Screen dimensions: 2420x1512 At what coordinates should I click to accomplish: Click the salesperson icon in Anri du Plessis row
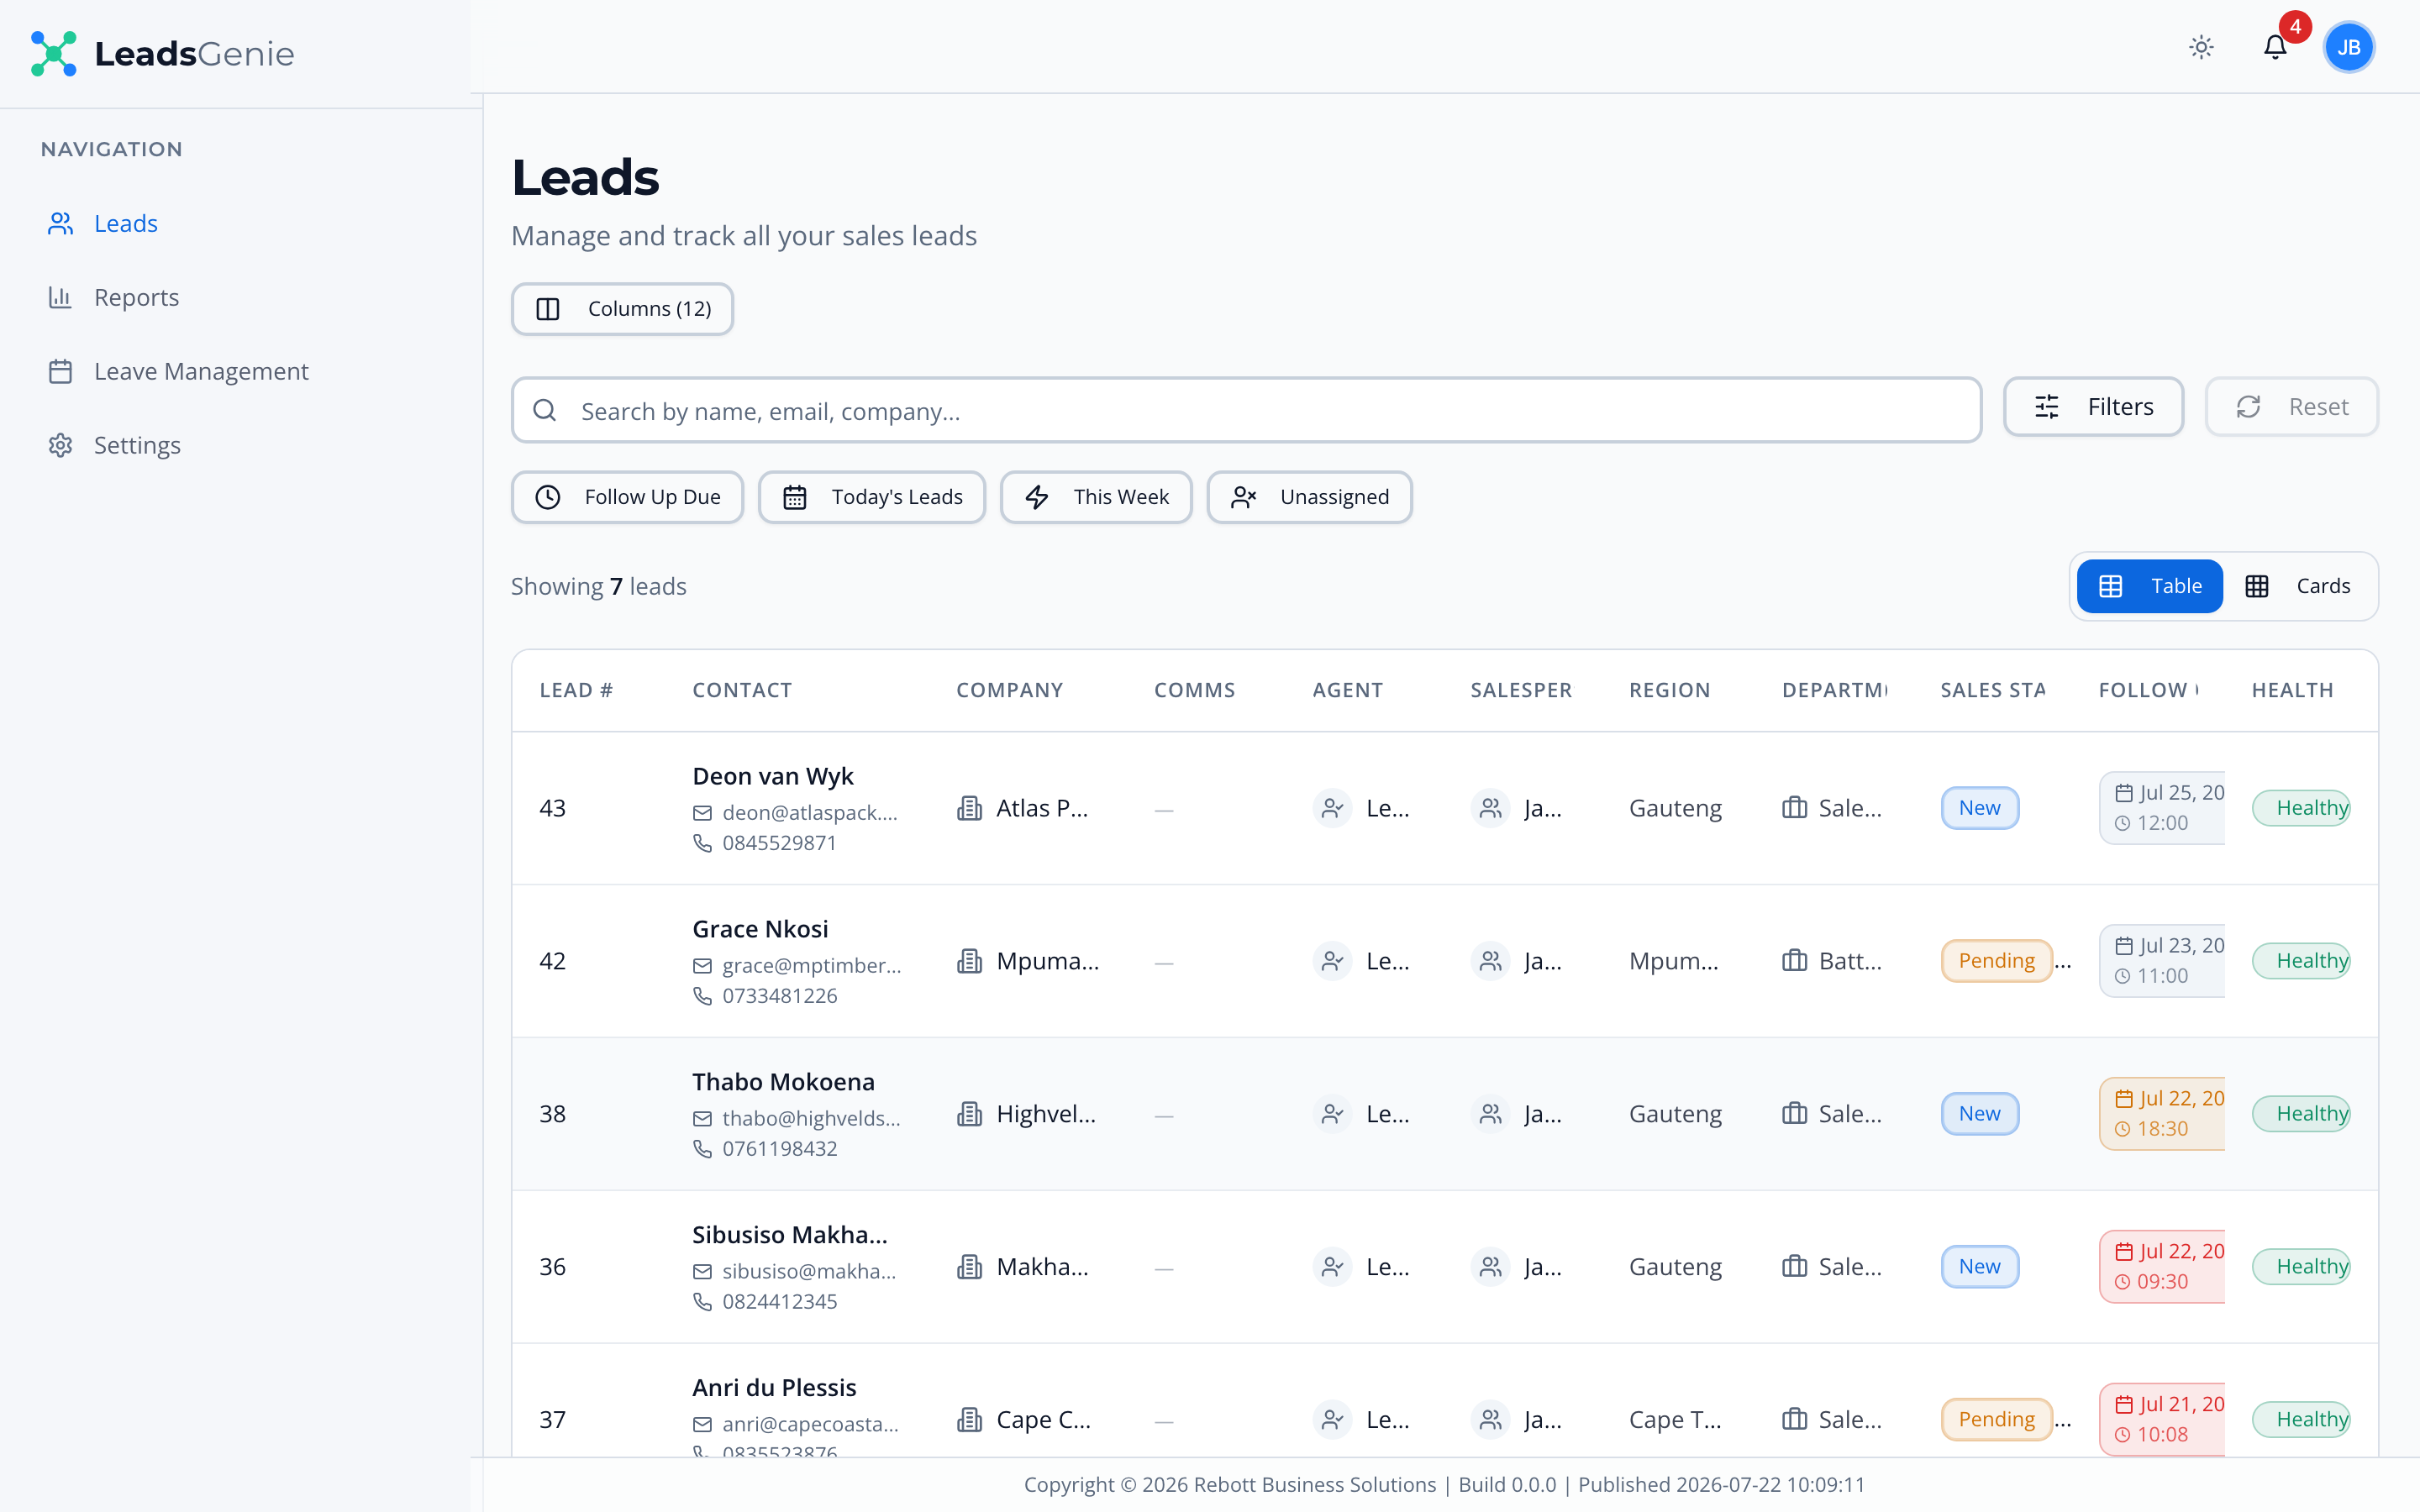click(1490, 1420)
